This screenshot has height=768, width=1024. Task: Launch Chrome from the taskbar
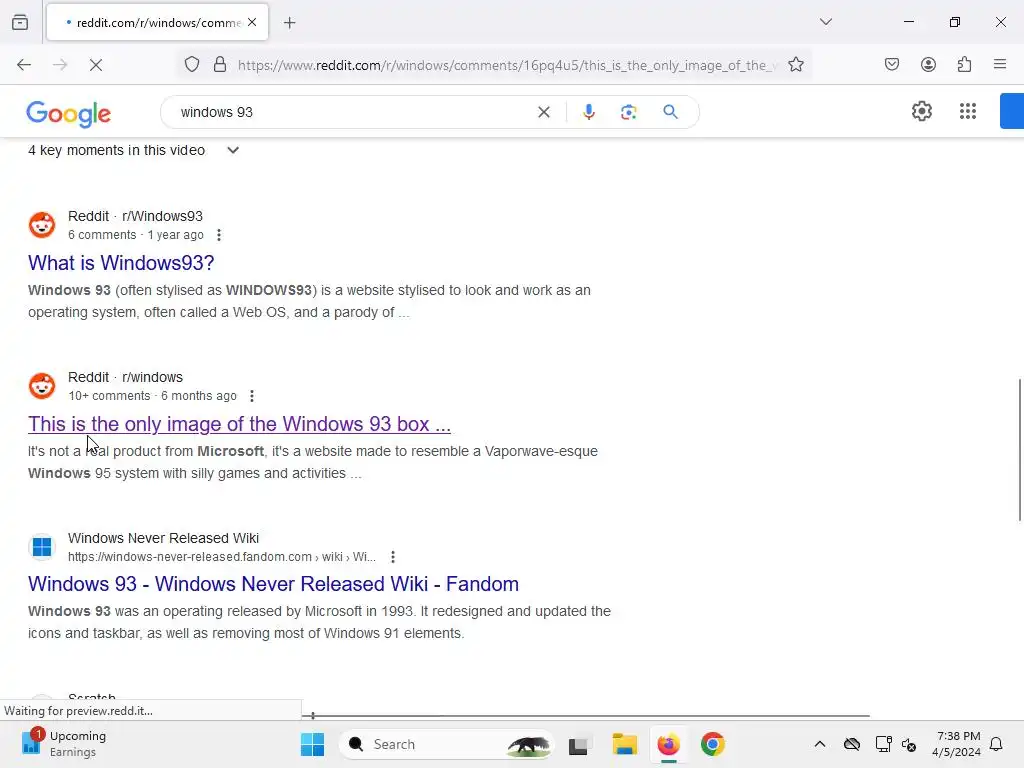coord(712,744)
